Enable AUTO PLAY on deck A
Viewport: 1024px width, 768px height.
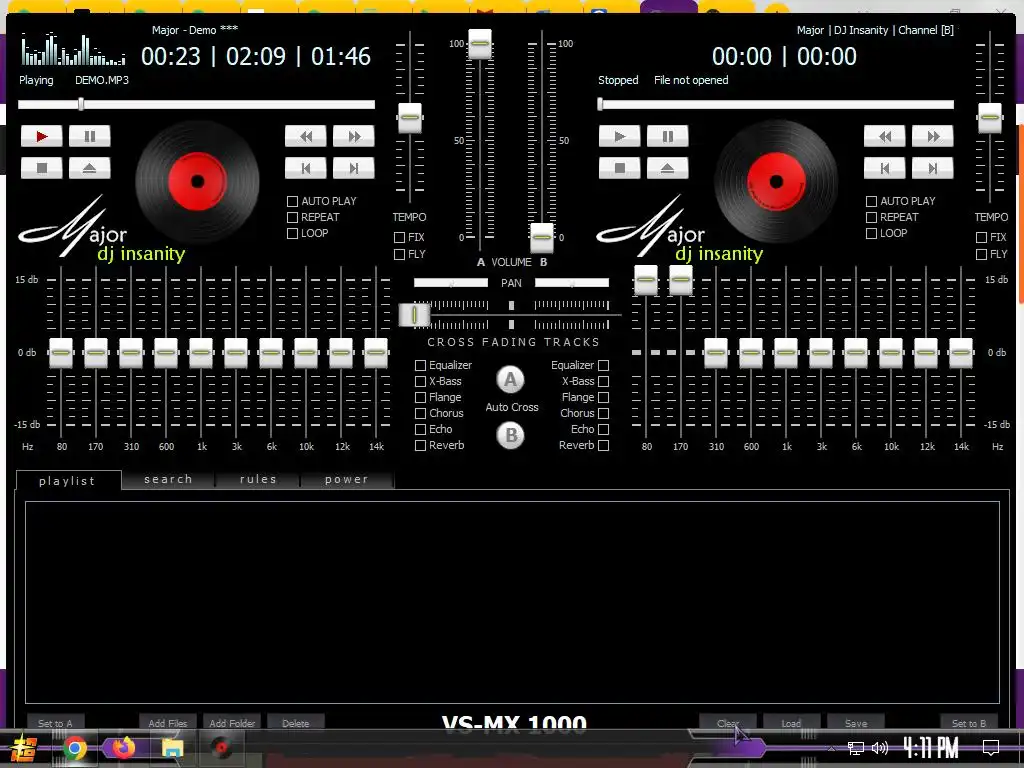tap(293, 201)
